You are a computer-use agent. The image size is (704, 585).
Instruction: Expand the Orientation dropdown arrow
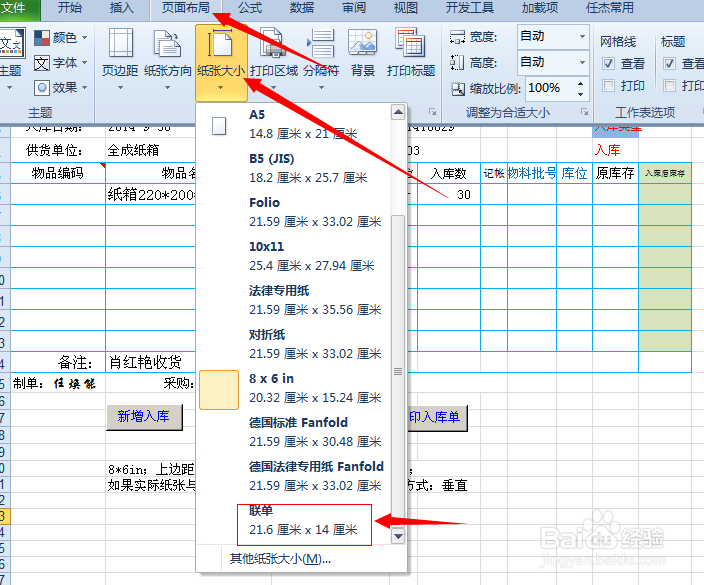pyautogui.click(x=167, y=88)
